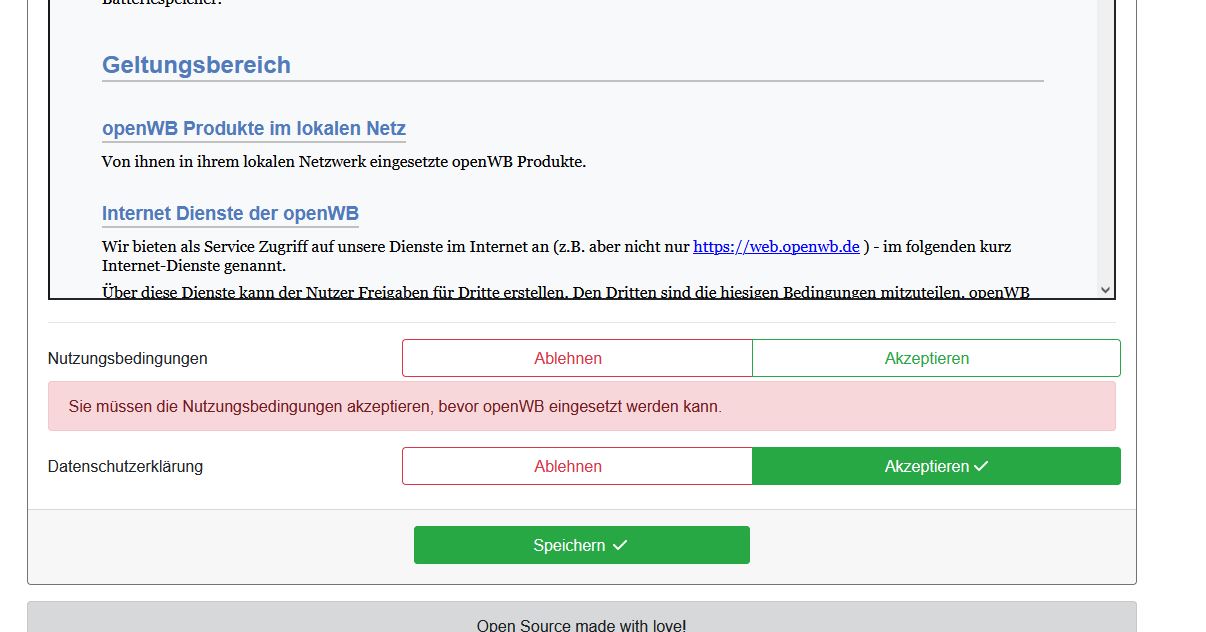
Task: Click the line starting 'Wir bieten als Service'
Action: (x=557, y=246)
